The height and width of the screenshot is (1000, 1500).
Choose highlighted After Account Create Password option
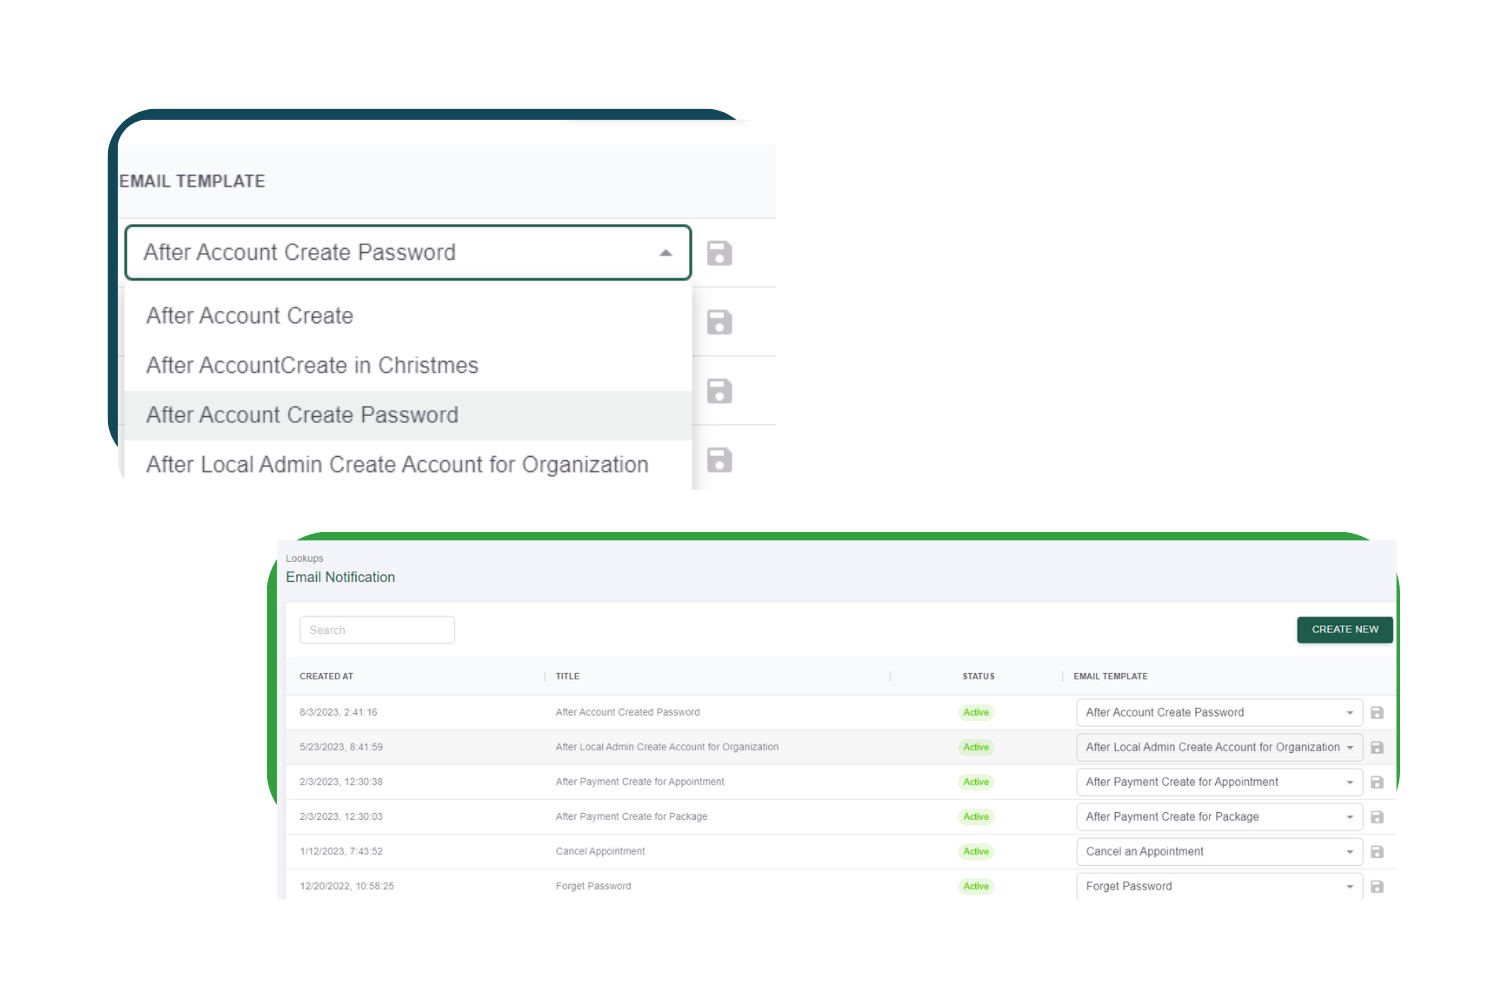pyautogui.click(x=408, y=415)
